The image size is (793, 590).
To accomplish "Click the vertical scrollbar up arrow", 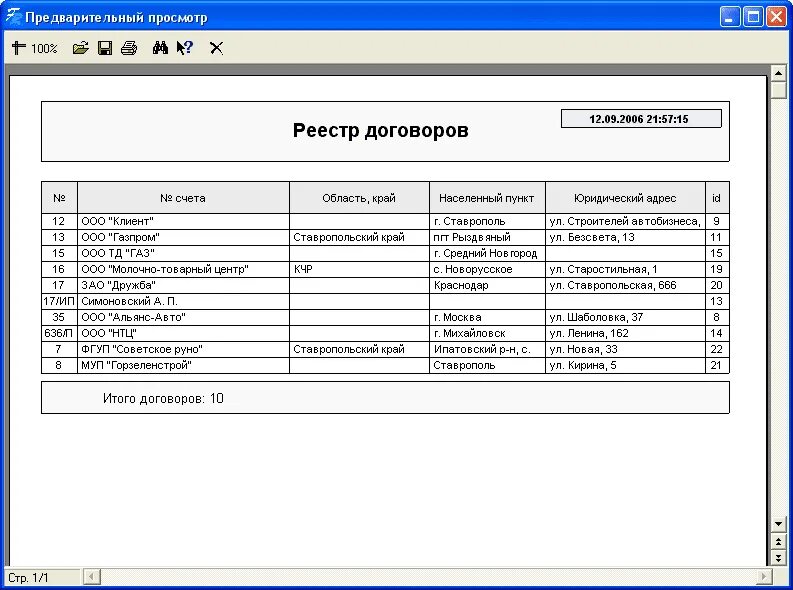I will tap(778, 74).
